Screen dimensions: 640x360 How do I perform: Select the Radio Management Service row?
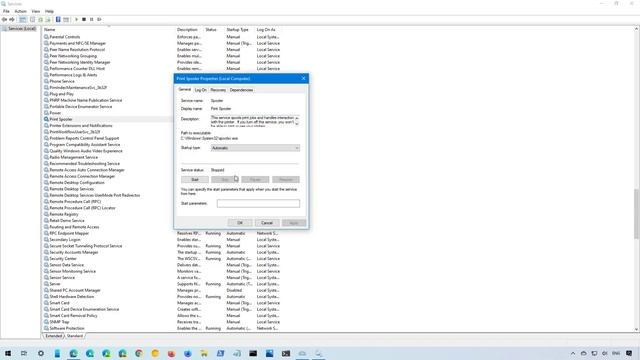point(73,157)
